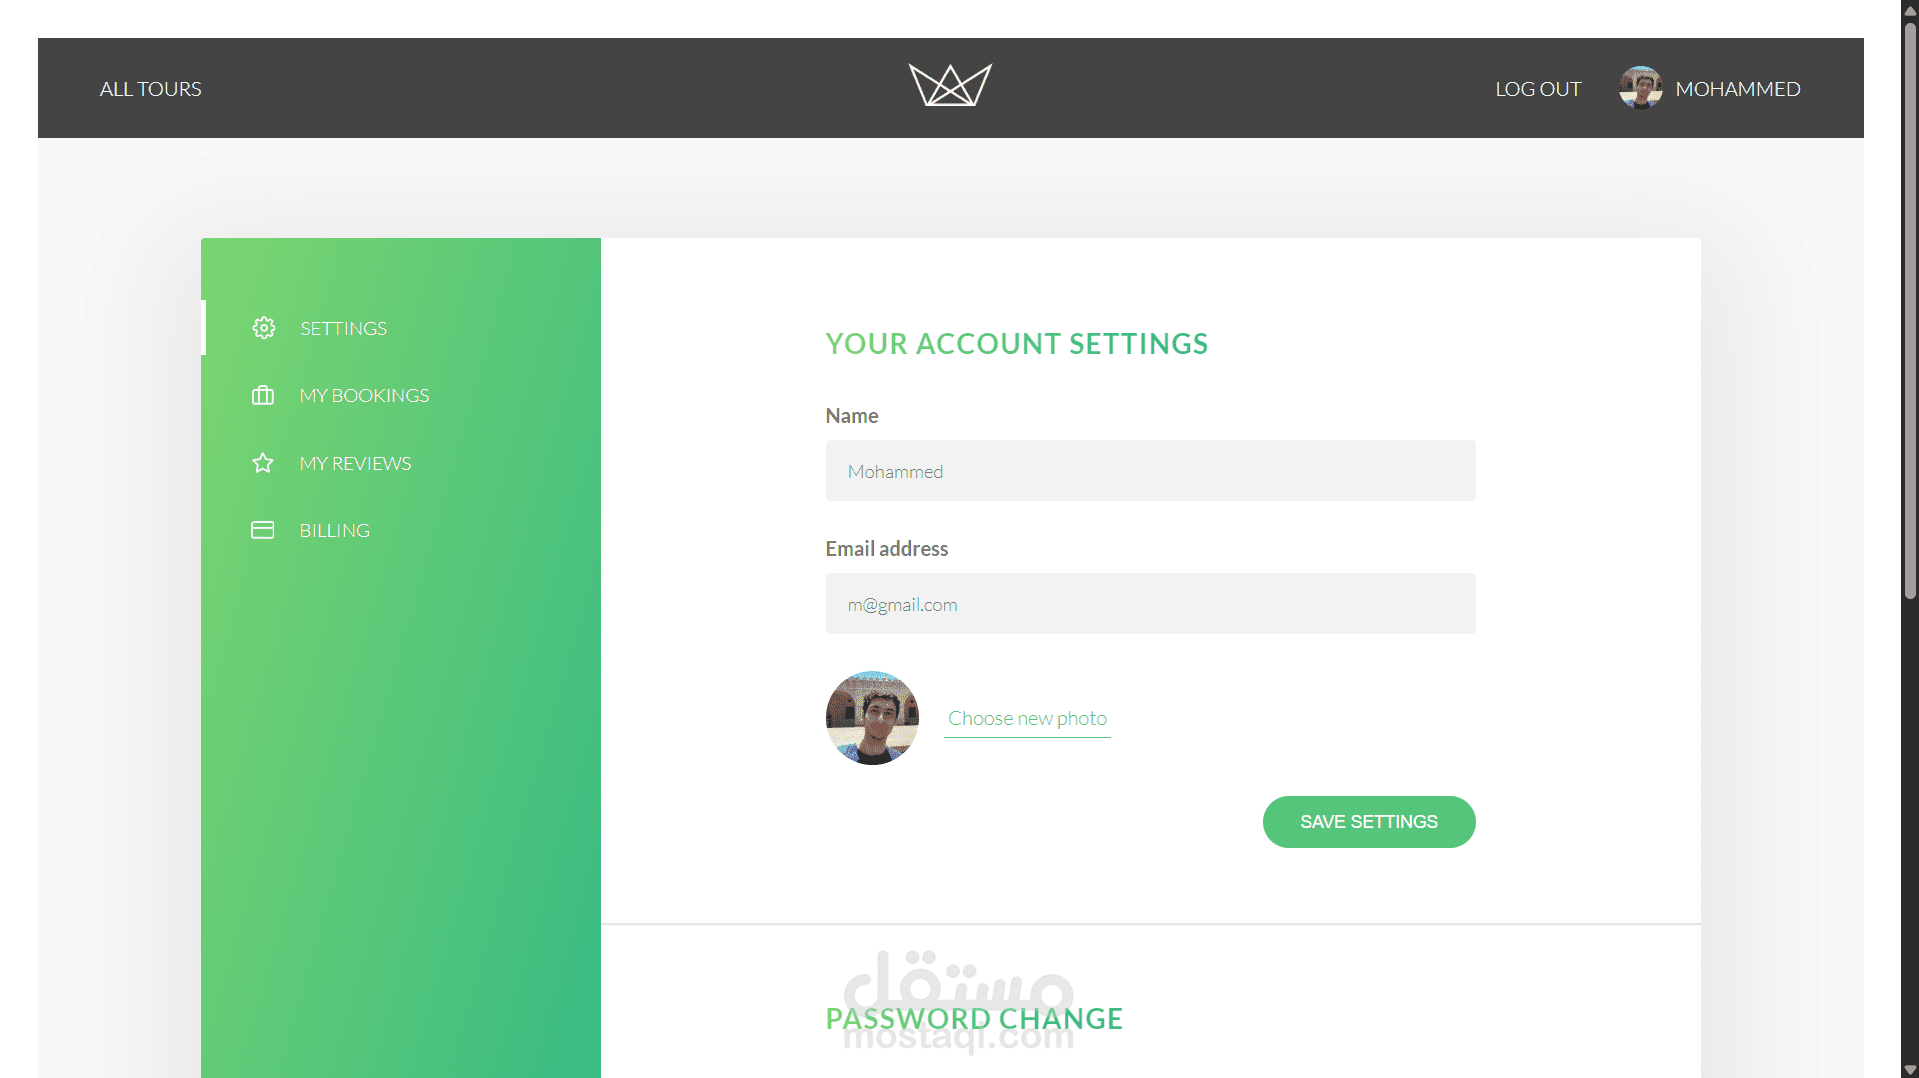The width and height of the screenshot is (1919, 1078).
Task: Click the My Reviews star icon
Action: coord(263,463)
